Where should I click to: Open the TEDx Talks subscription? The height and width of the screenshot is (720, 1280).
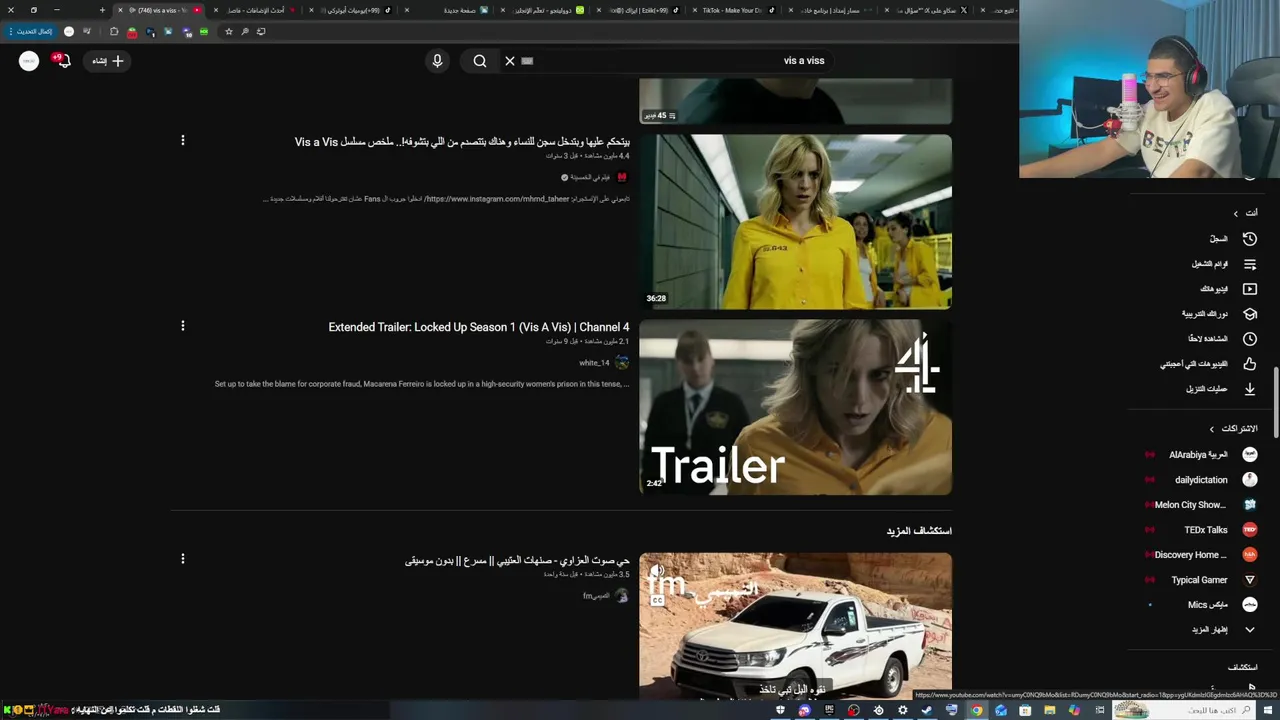coord(1201,530)
